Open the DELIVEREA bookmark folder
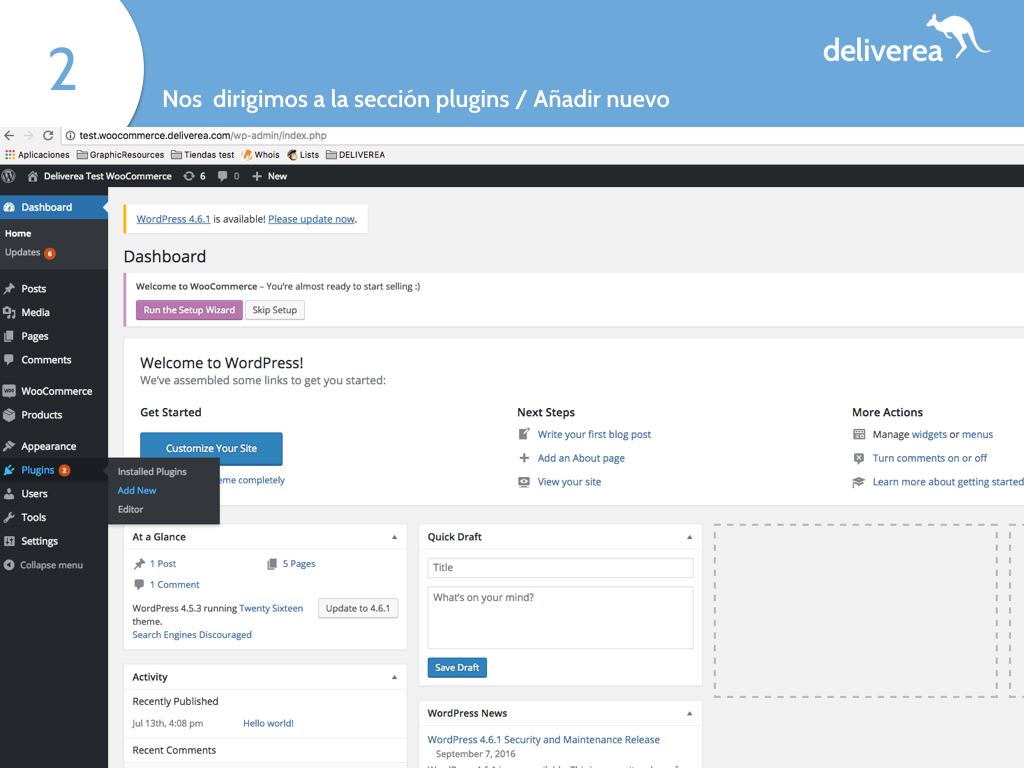This screenshot has width=1024, height=768. pos(356,155)
